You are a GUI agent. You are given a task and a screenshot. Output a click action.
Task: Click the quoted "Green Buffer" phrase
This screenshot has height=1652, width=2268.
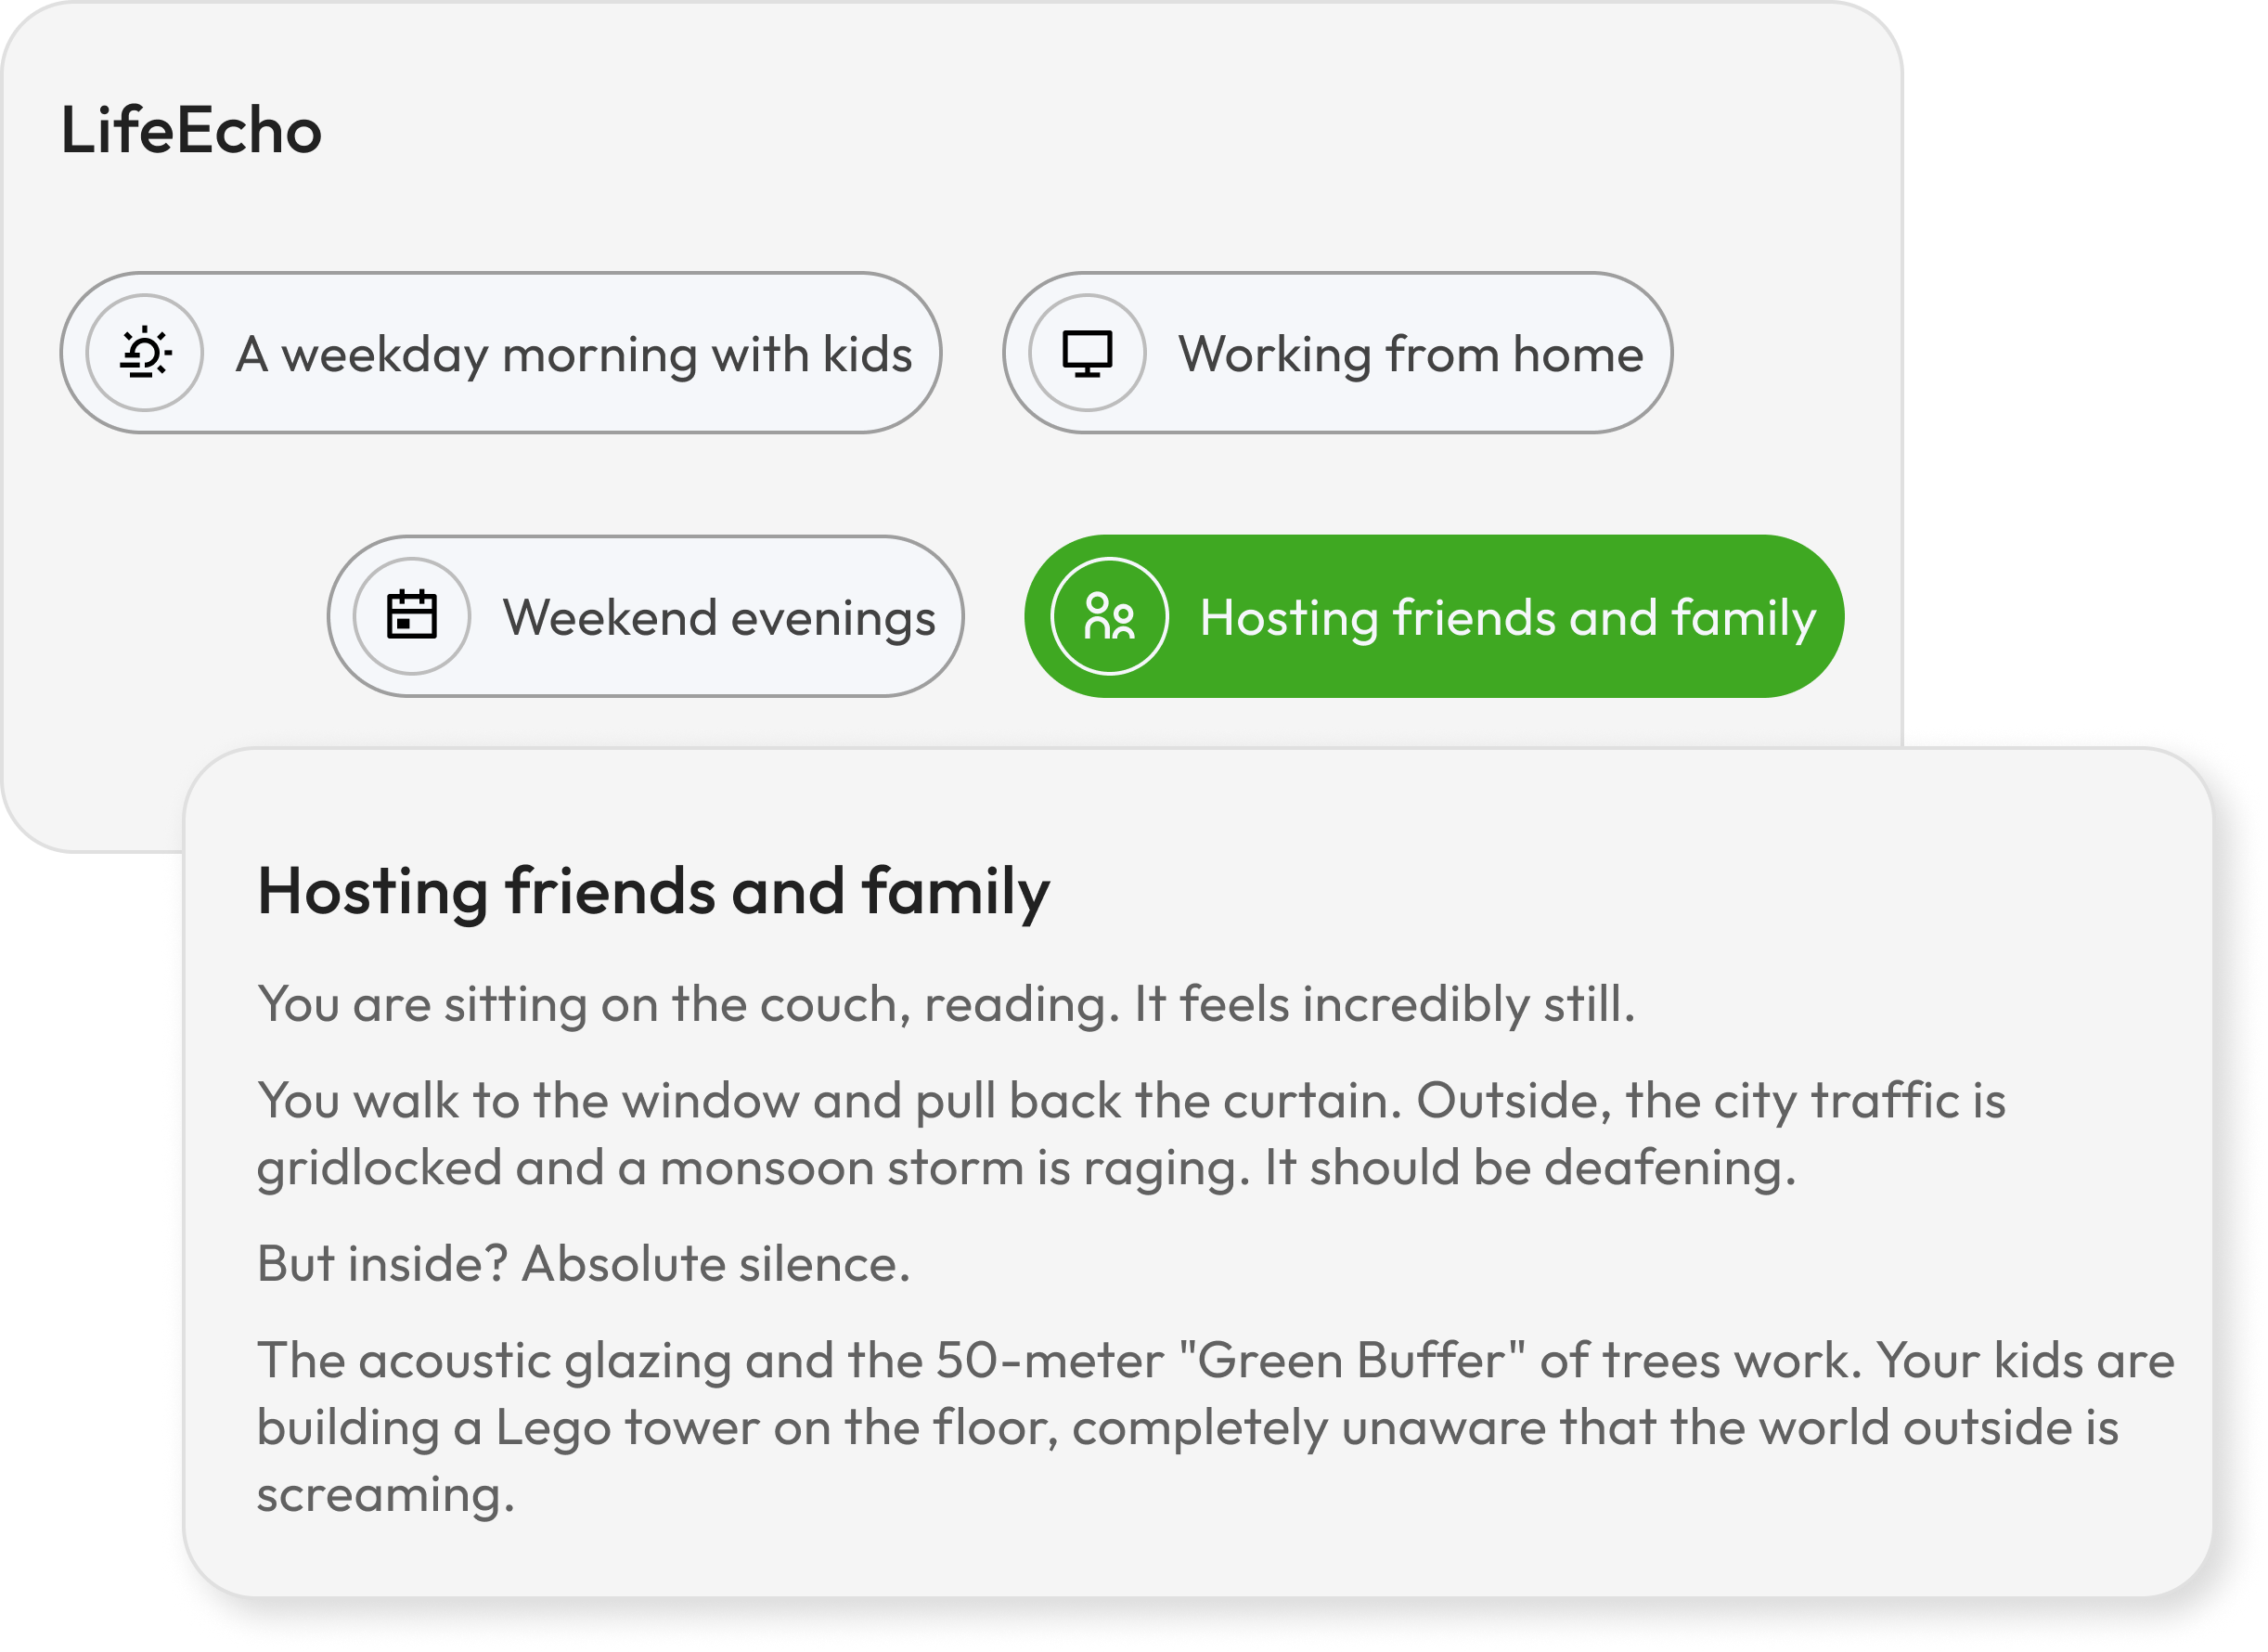tap(1352, 1361)
